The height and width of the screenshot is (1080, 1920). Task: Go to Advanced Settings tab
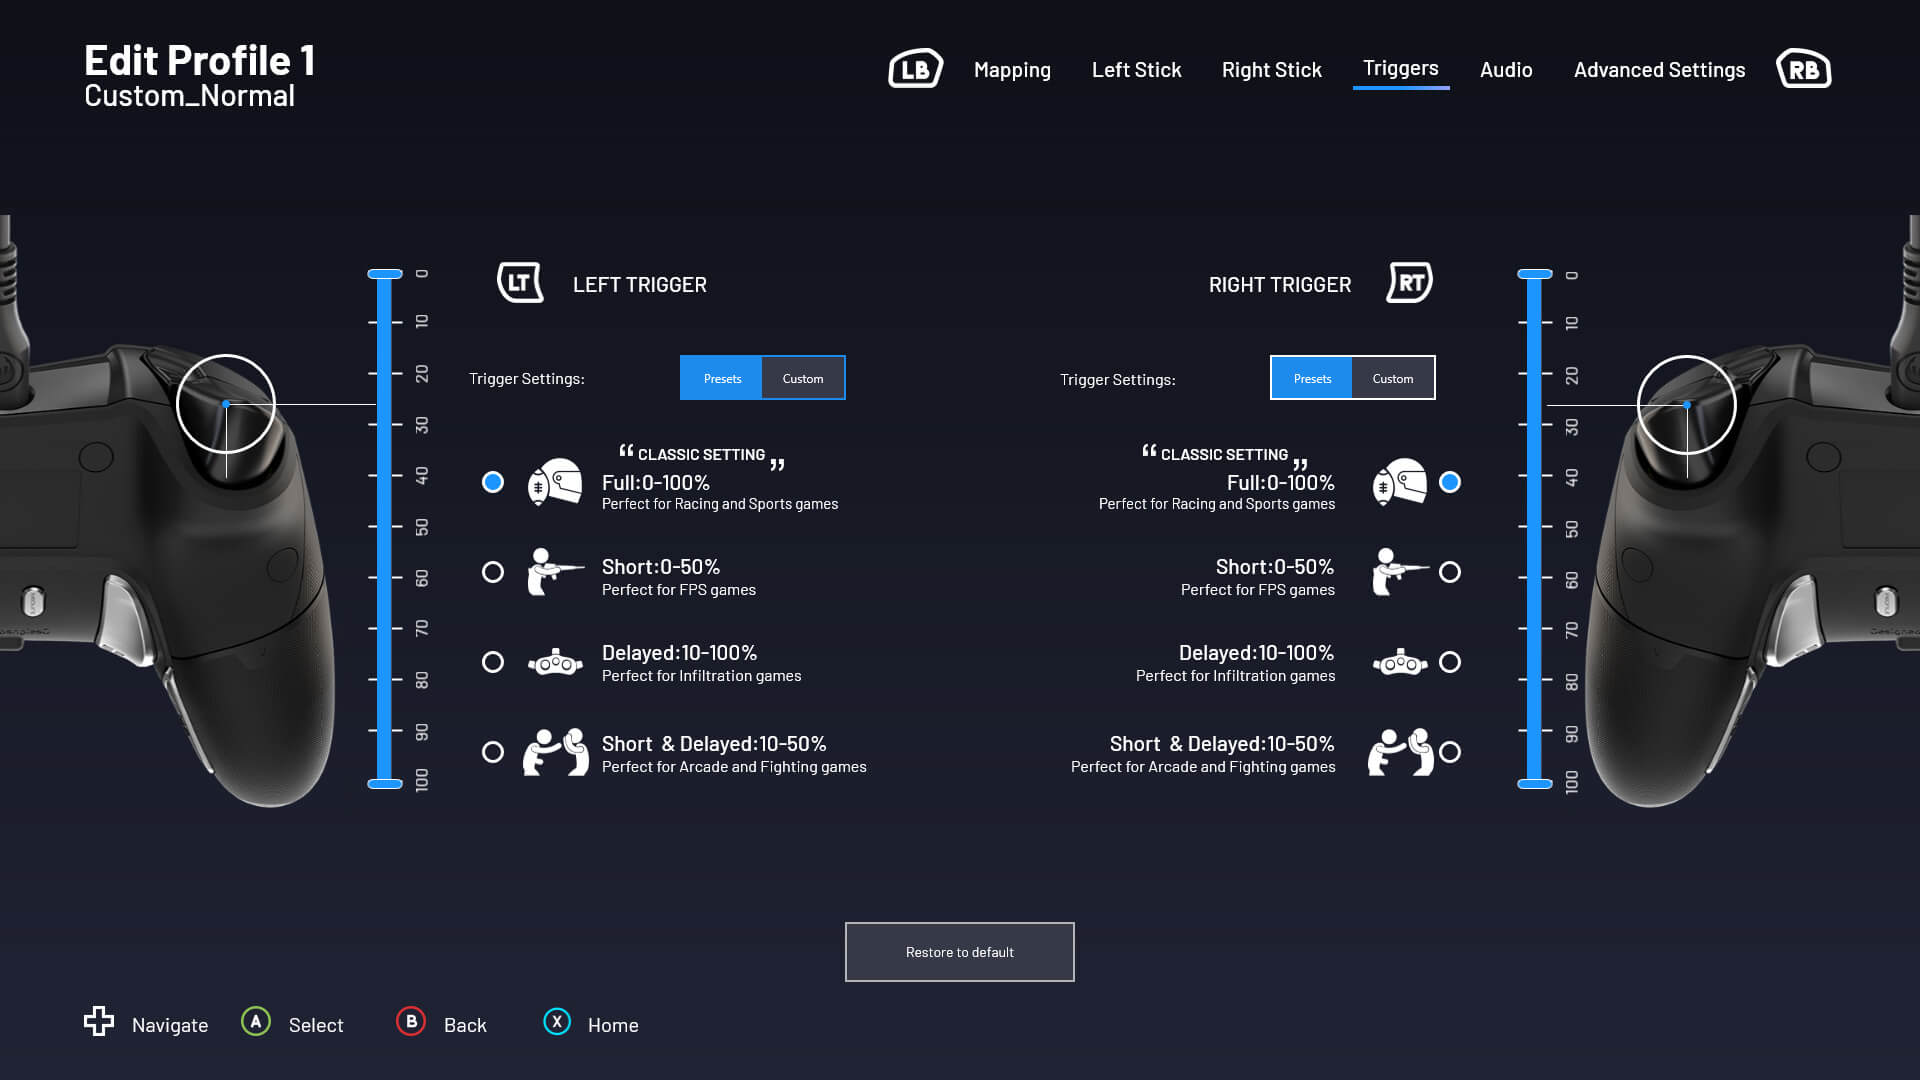[x=1659, y=70]
